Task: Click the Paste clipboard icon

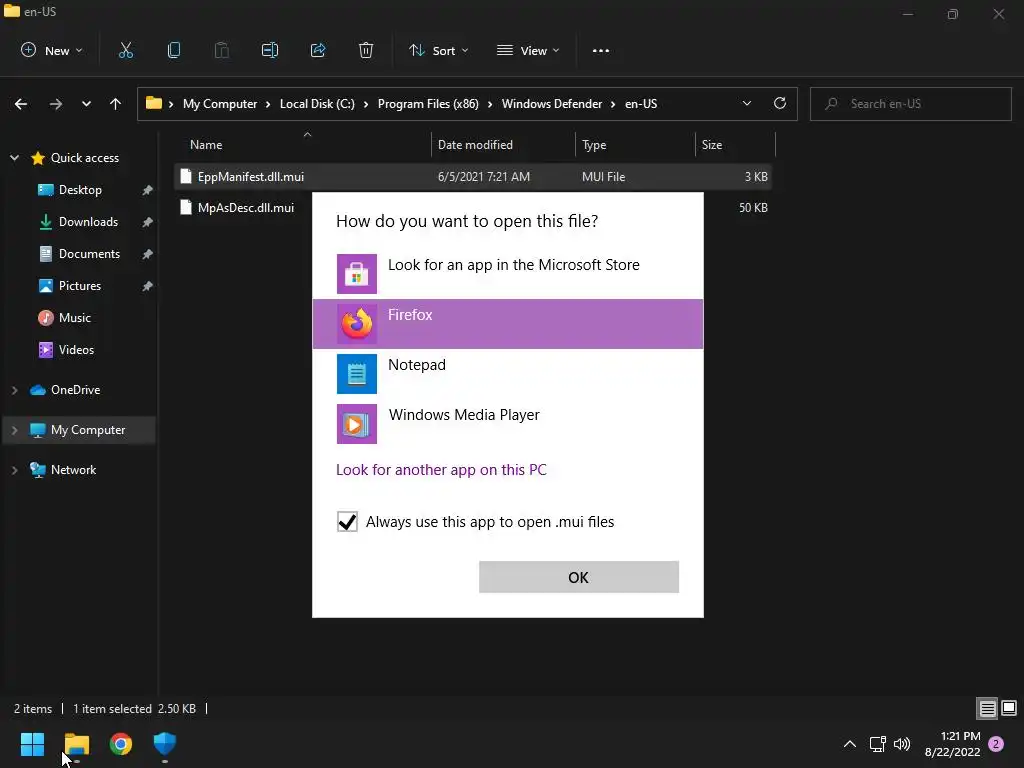Action: click(222, 50)
